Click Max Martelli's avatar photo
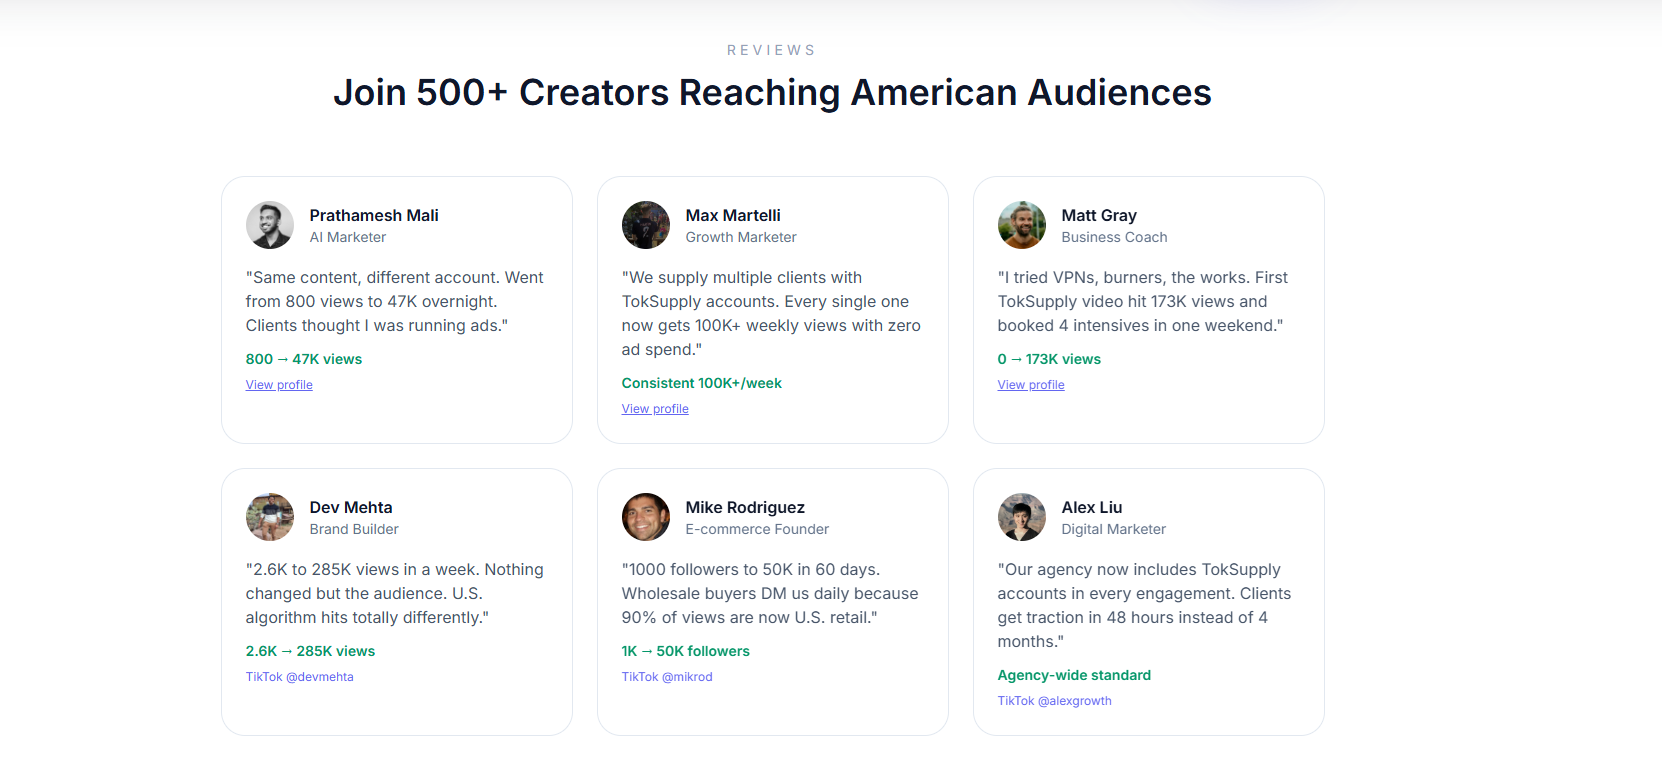 646,225
